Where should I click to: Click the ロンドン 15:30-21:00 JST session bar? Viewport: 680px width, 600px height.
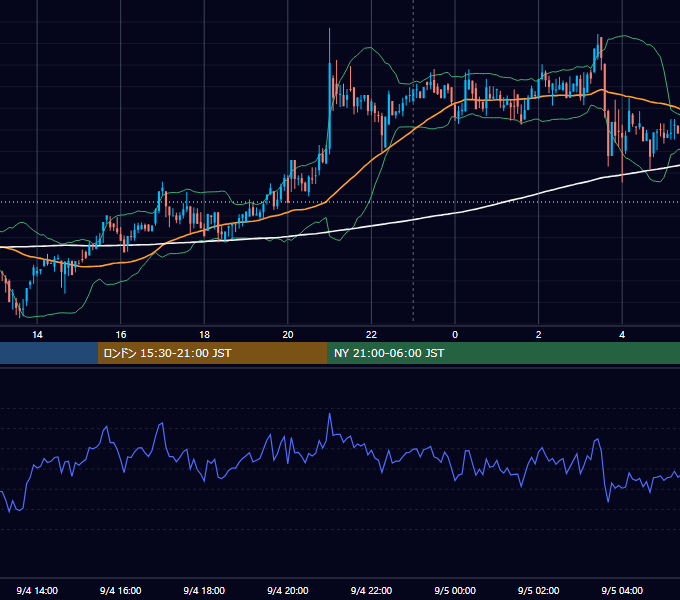tap(212, 353)
